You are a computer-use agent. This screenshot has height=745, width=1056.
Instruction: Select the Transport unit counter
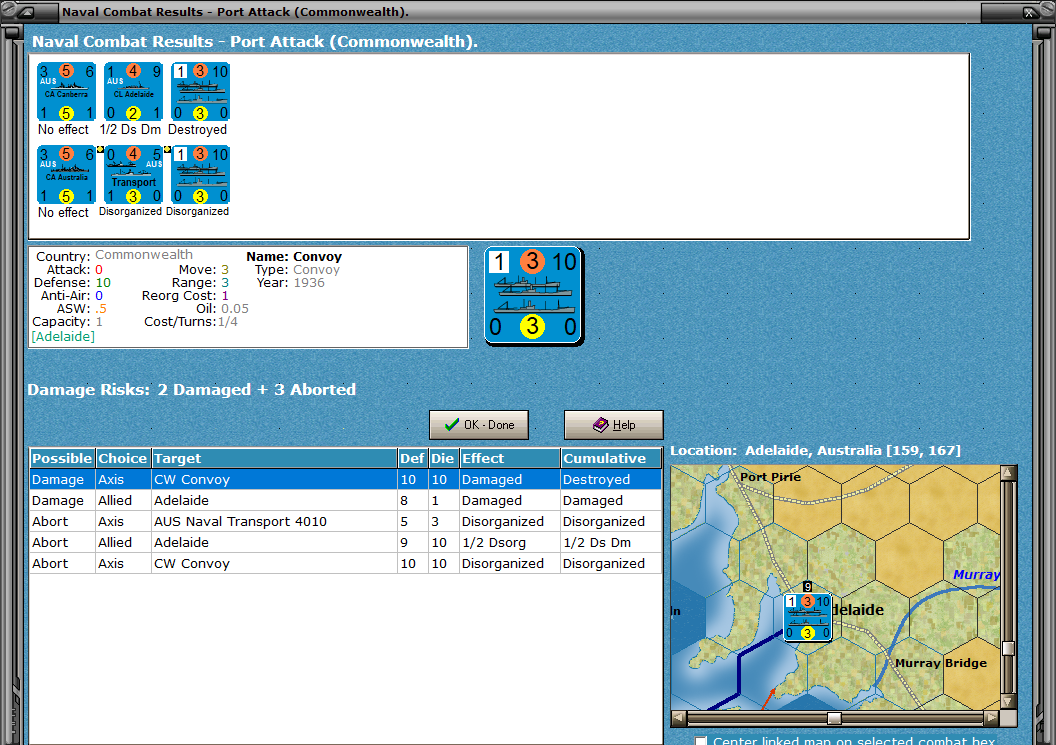click(x=133, y=175)
